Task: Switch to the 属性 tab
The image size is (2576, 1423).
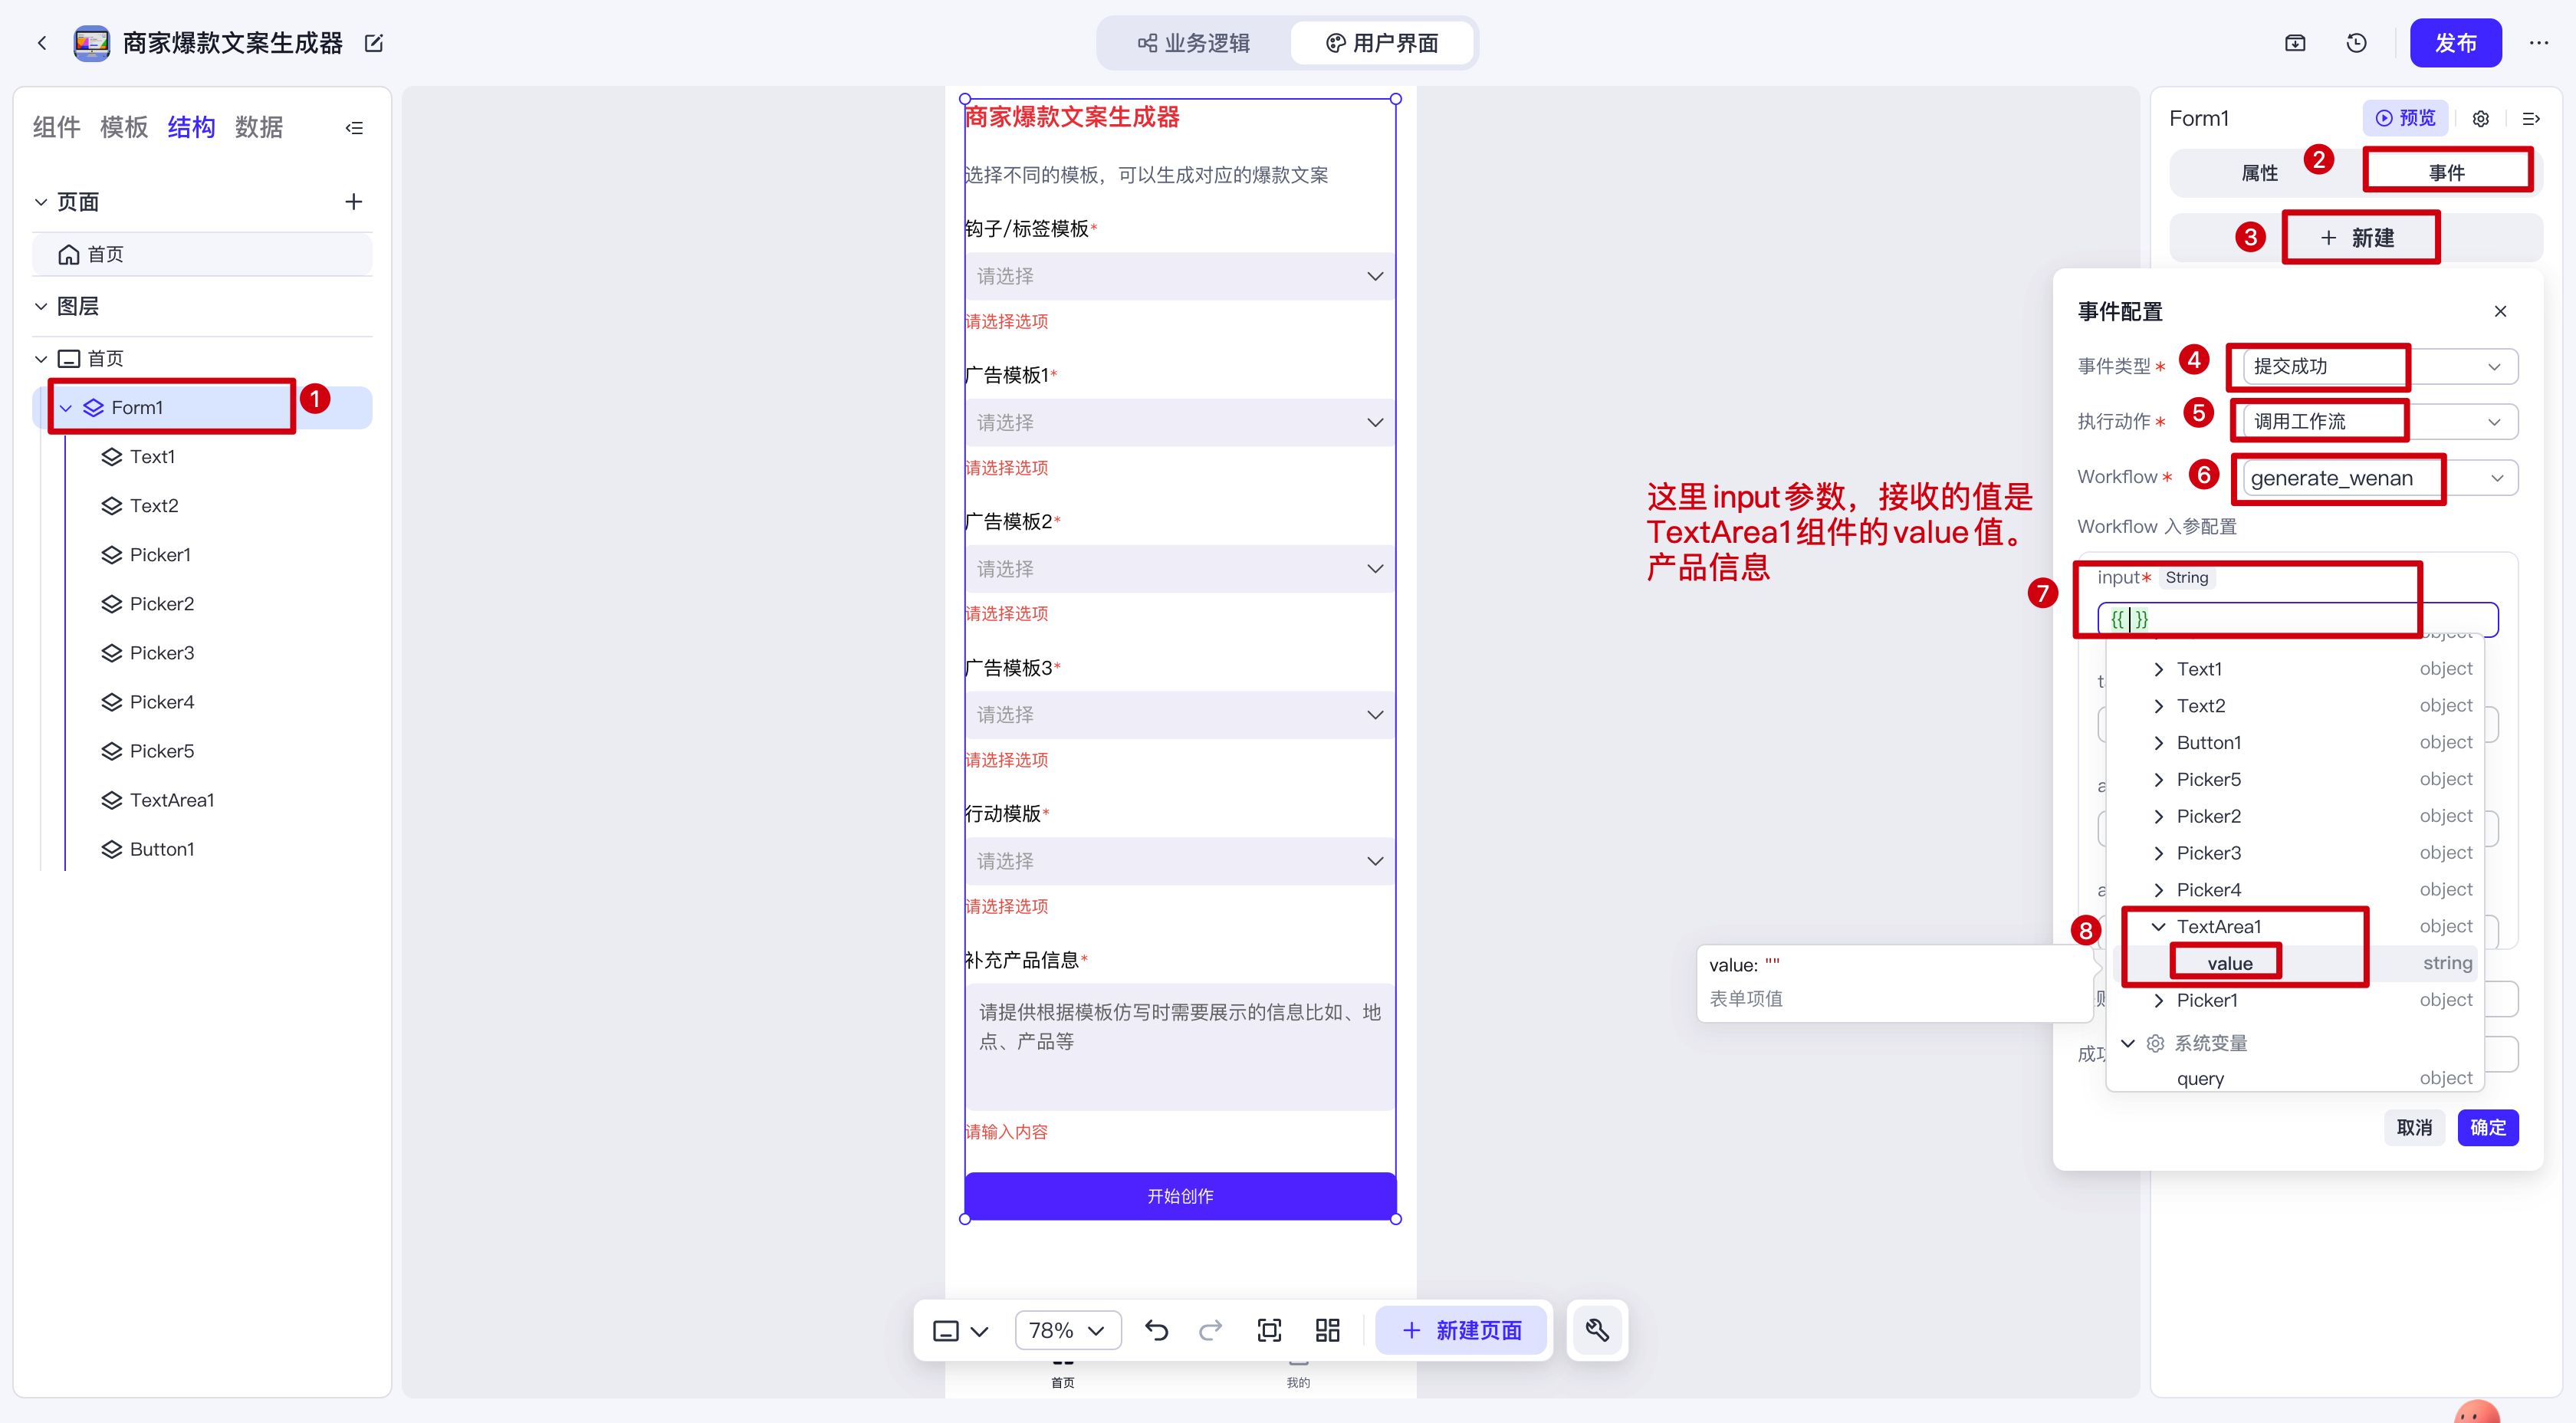Action: pos(2259,173)
